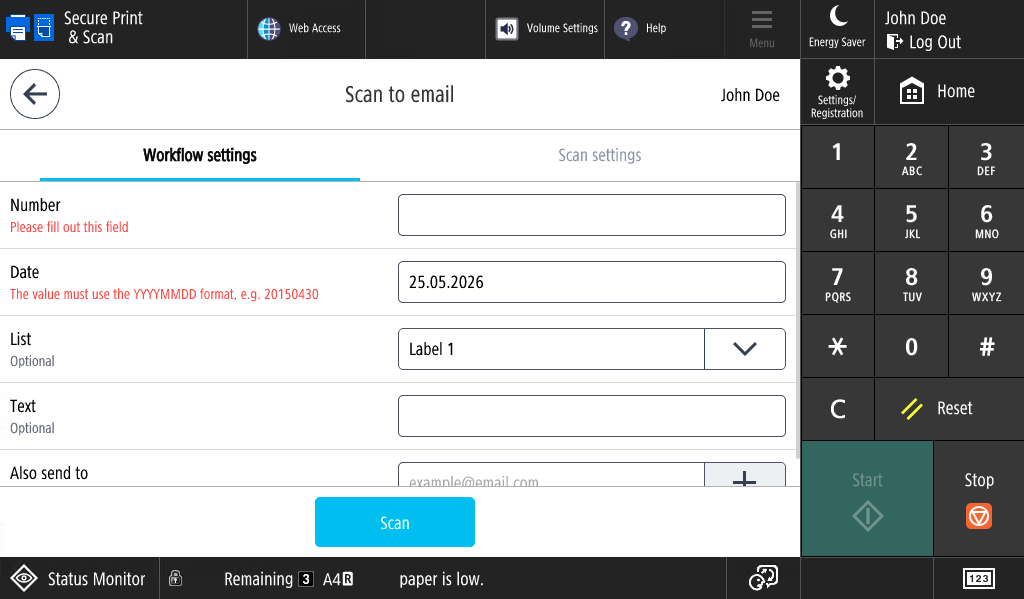The height and width of the screenshot is (599, 1024).
Task: Focus the Number input field
Action: [x=592, y=215]
